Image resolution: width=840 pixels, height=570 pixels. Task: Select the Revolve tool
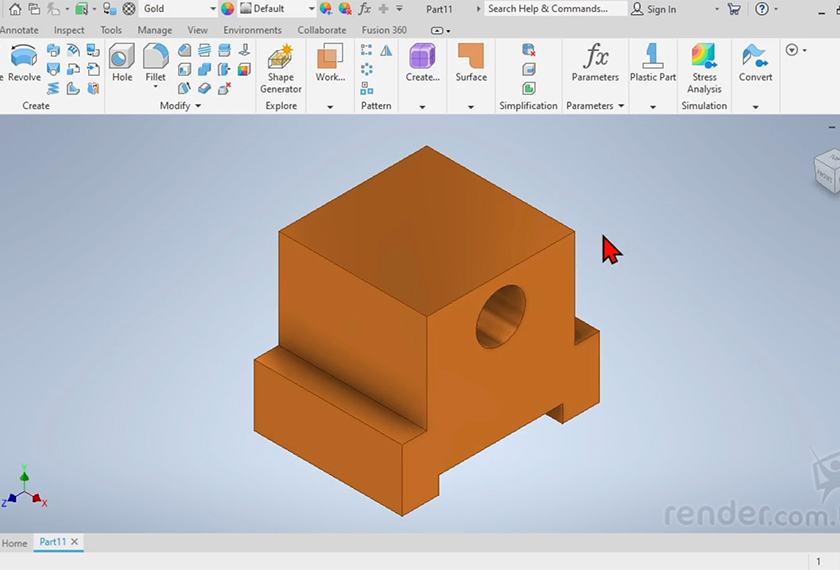coord(24,63)
